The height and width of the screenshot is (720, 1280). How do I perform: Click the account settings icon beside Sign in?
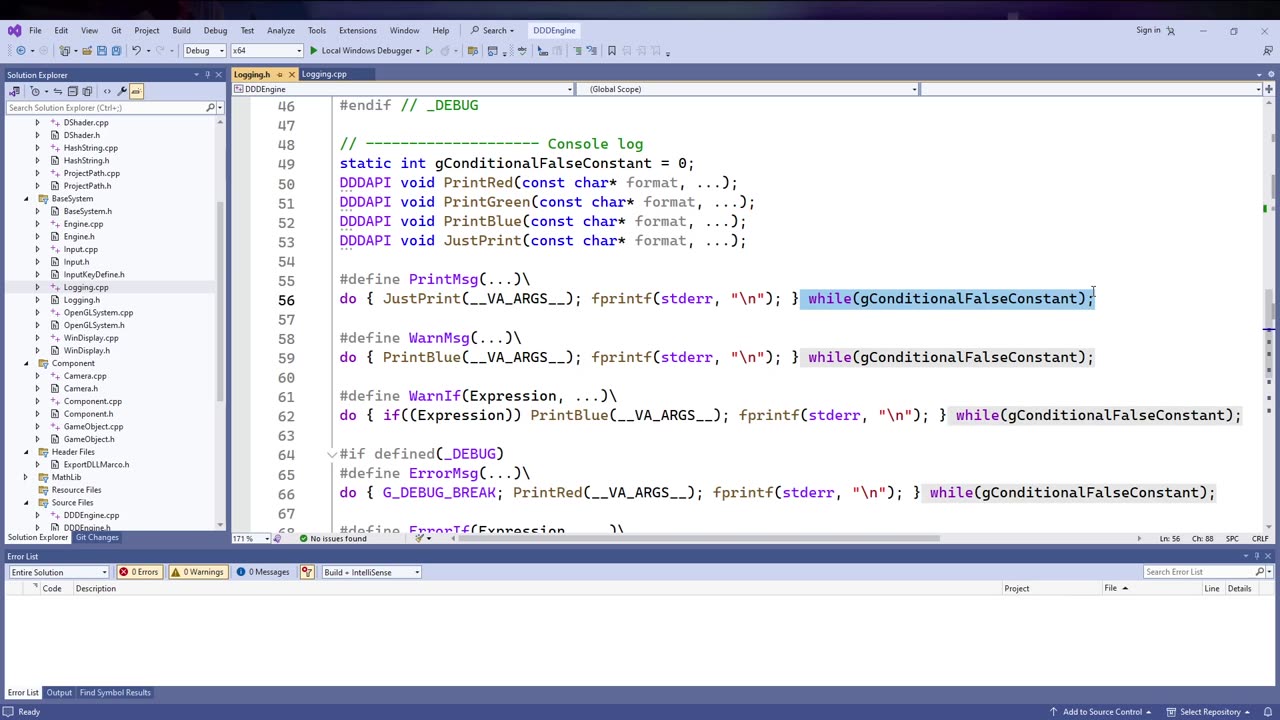tap(1171, 30)
